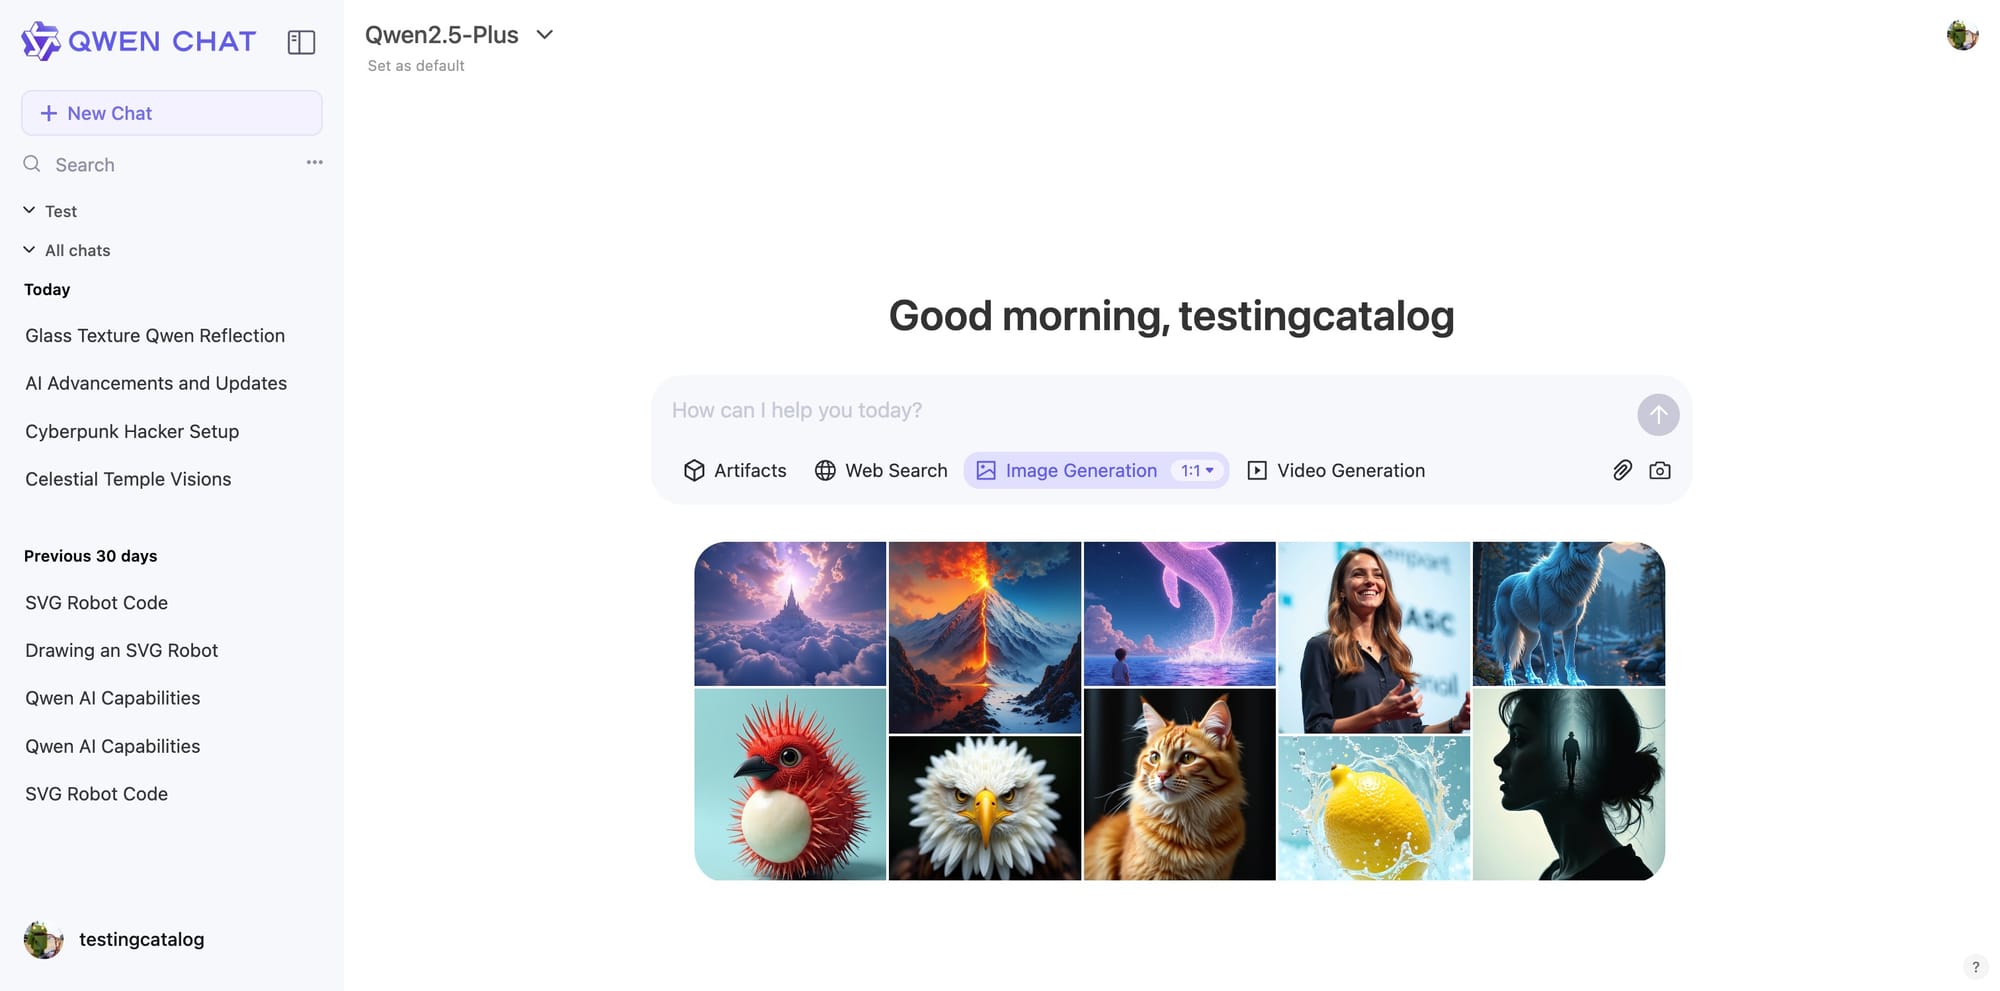
Task: Select the bald eagle image
Action: coord(985,808)
